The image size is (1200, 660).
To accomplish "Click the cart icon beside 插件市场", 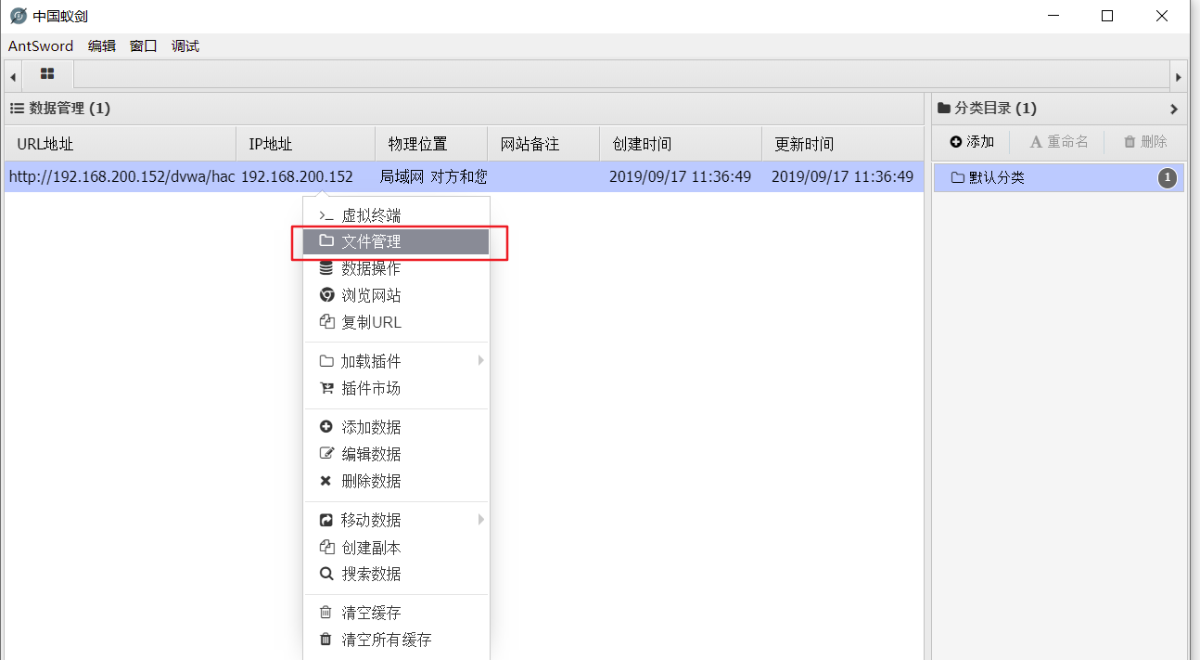I will 326,388.
